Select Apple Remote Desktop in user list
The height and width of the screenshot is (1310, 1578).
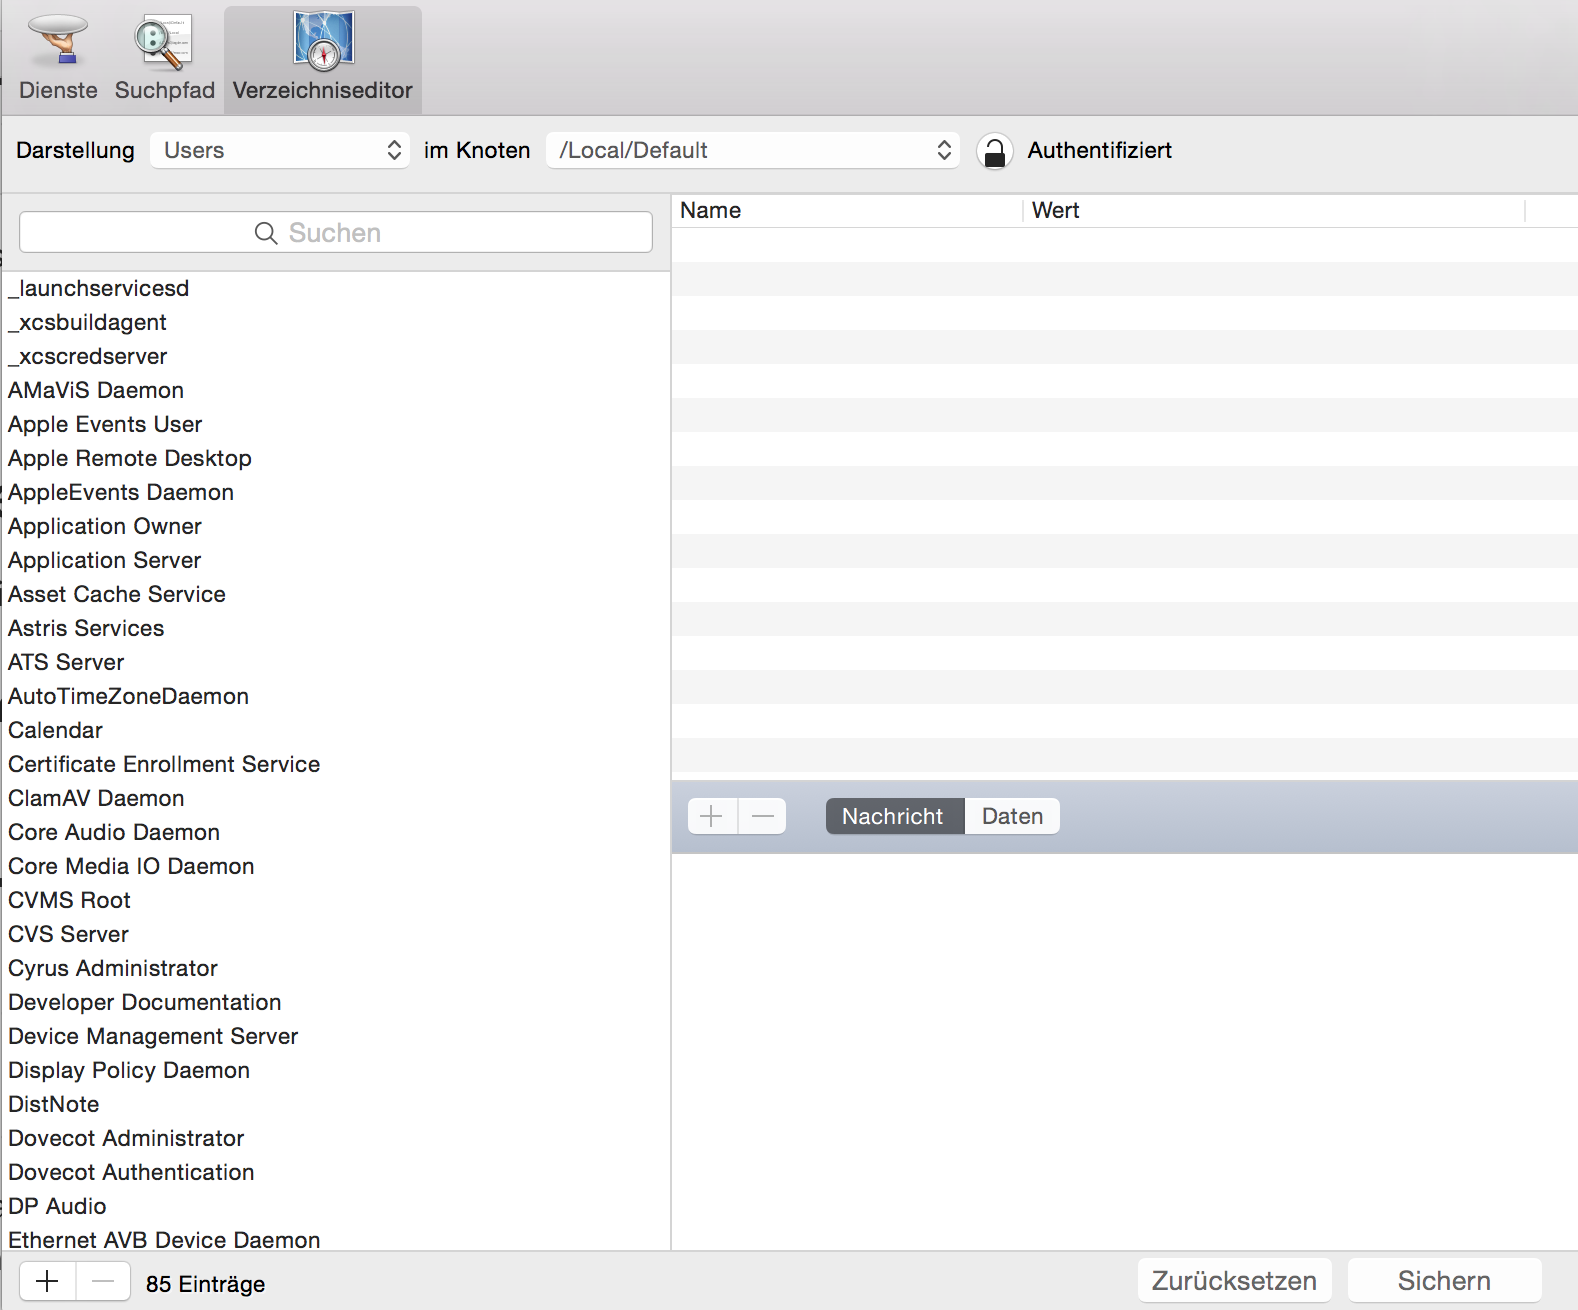tap(130, 458)
